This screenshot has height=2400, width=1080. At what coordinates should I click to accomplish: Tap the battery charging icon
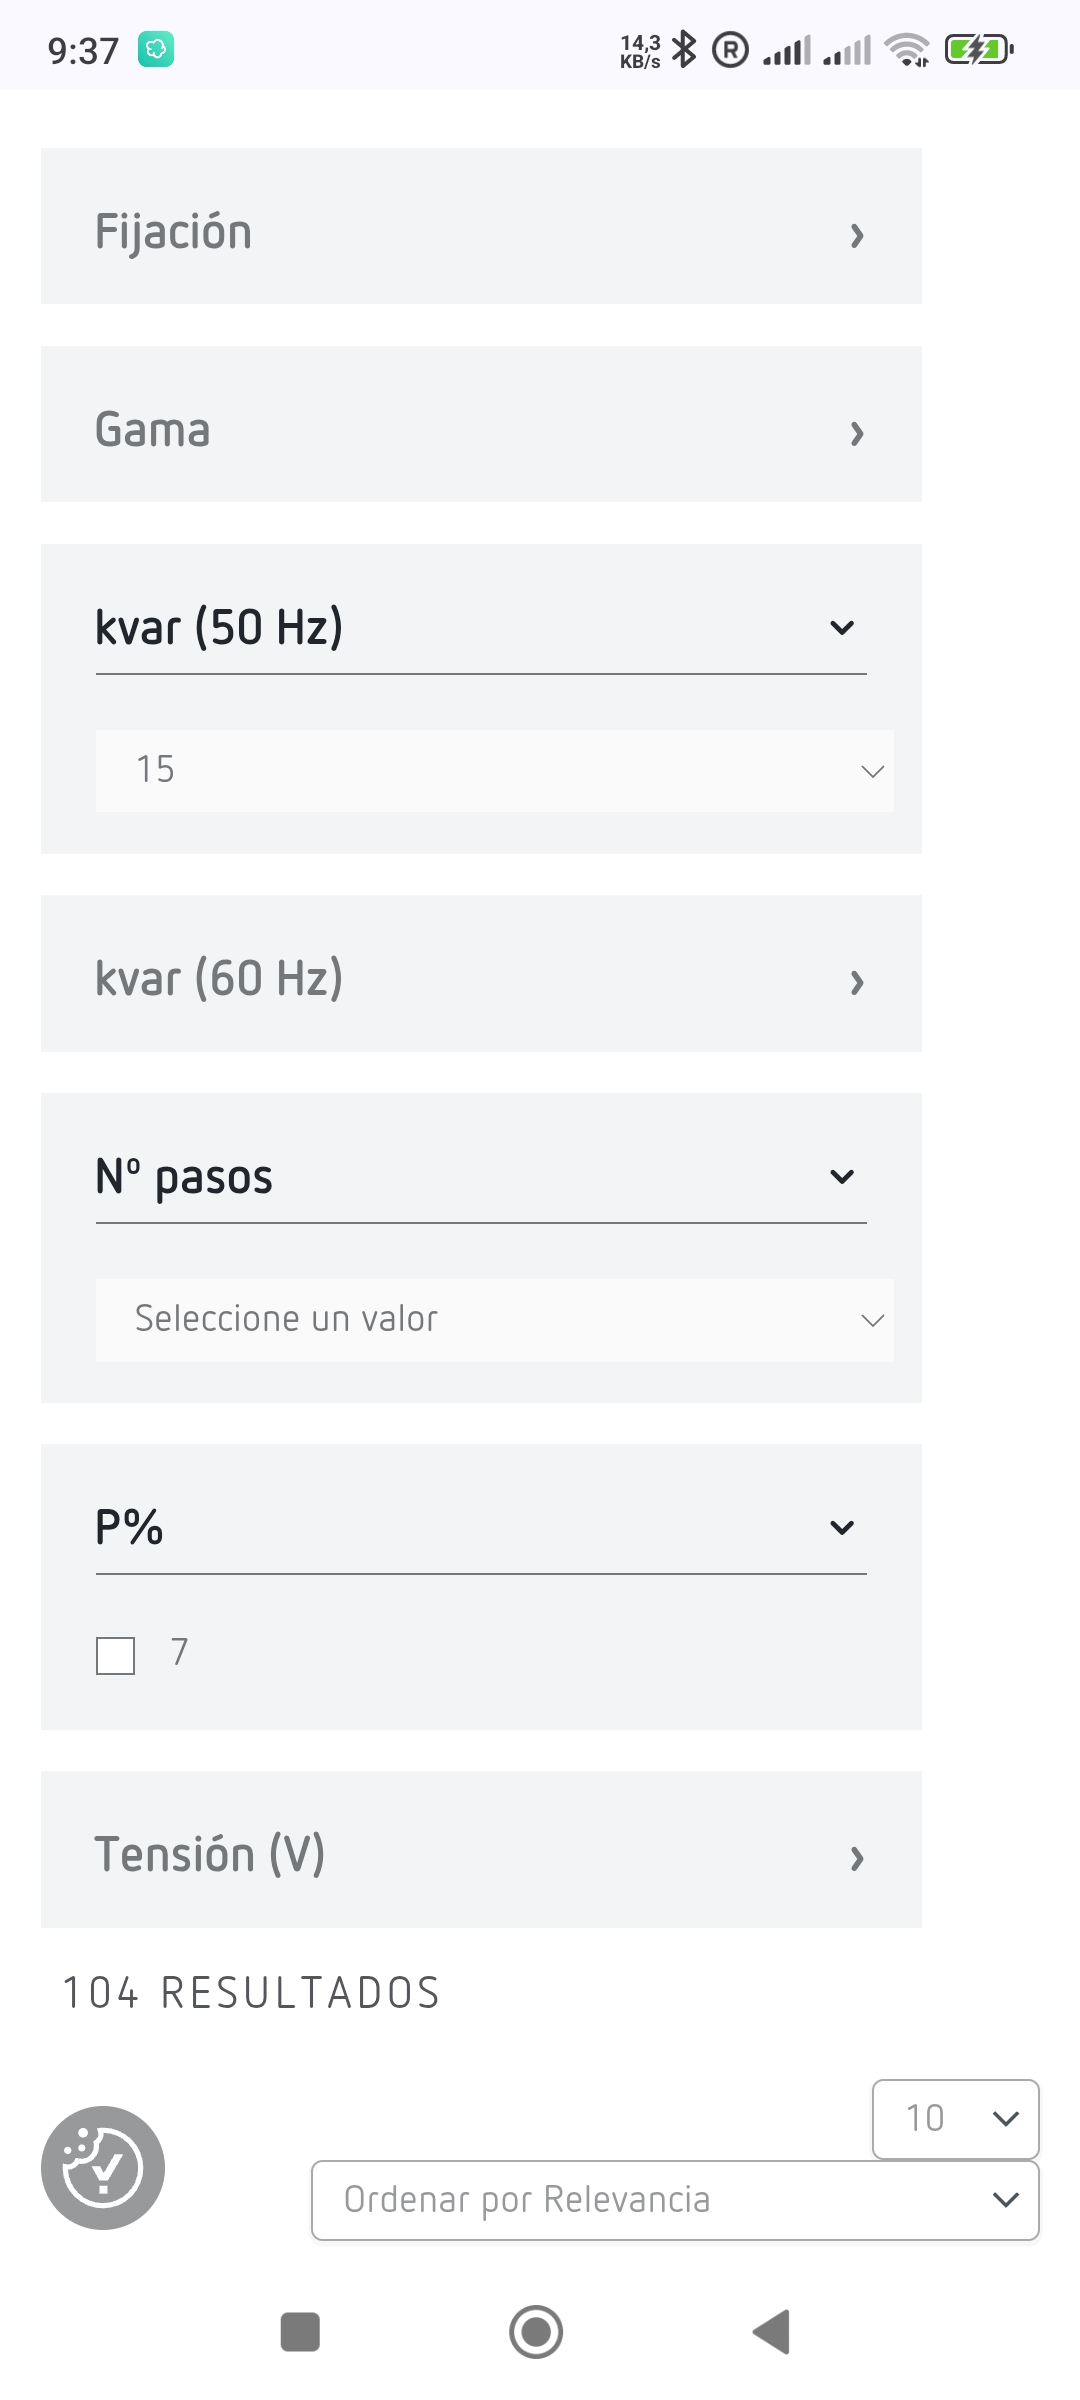(x=979, y=49)
